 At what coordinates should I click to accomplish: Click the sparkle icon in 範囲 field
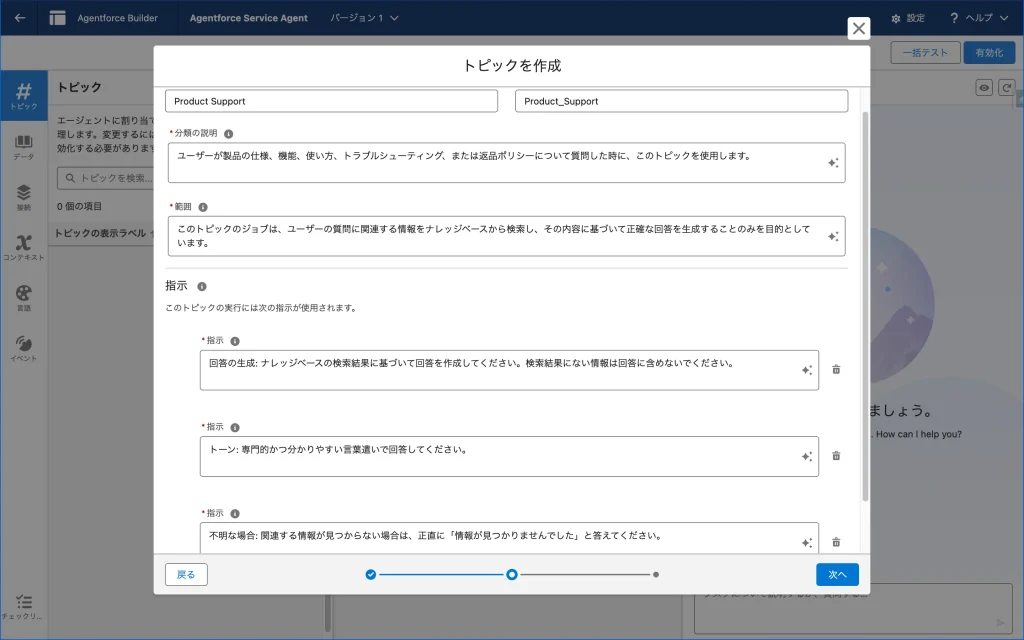832,237
